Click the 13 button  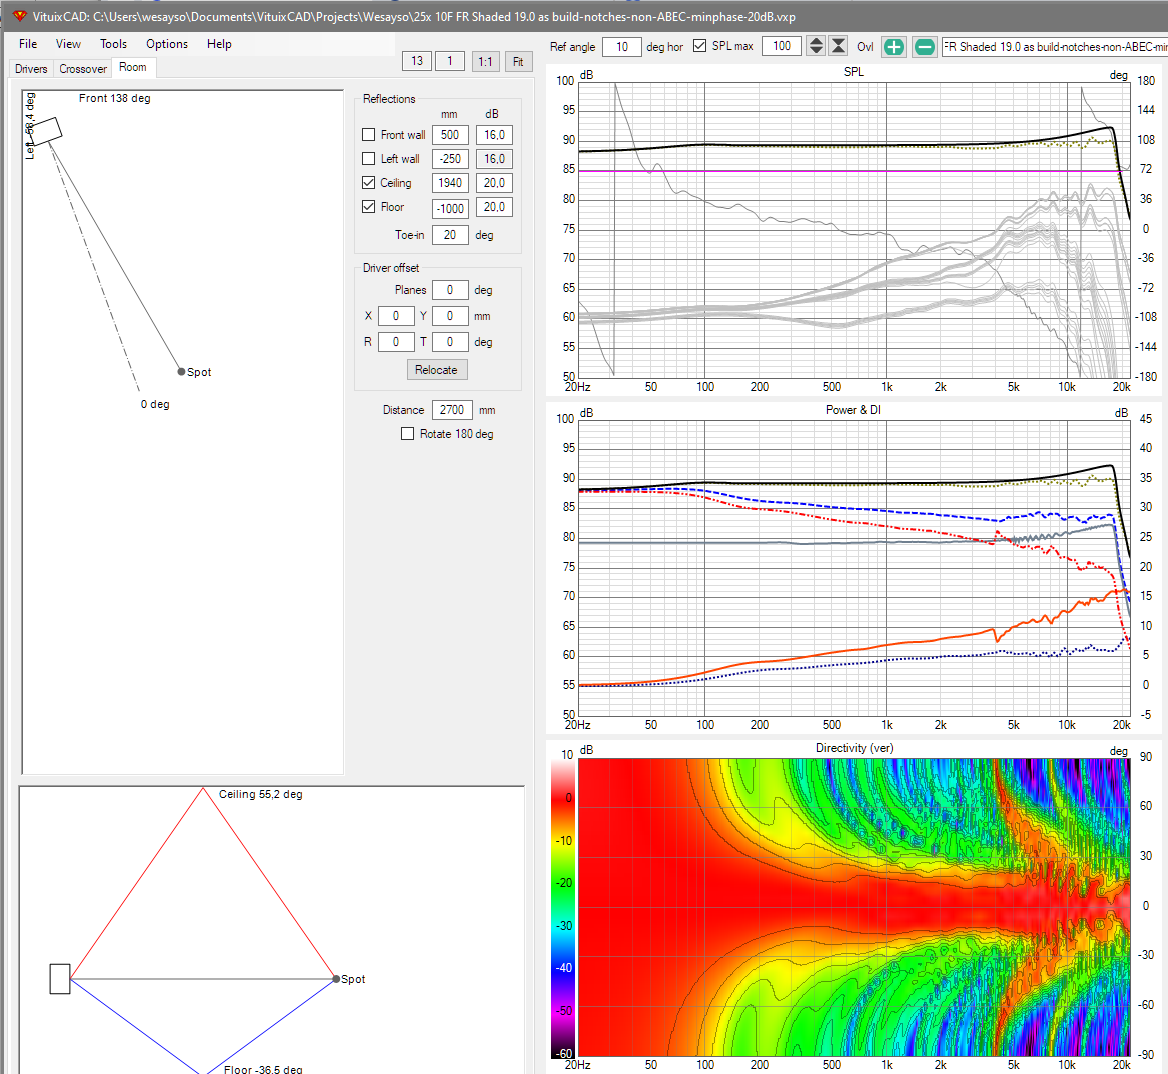(x=416, y=61)
